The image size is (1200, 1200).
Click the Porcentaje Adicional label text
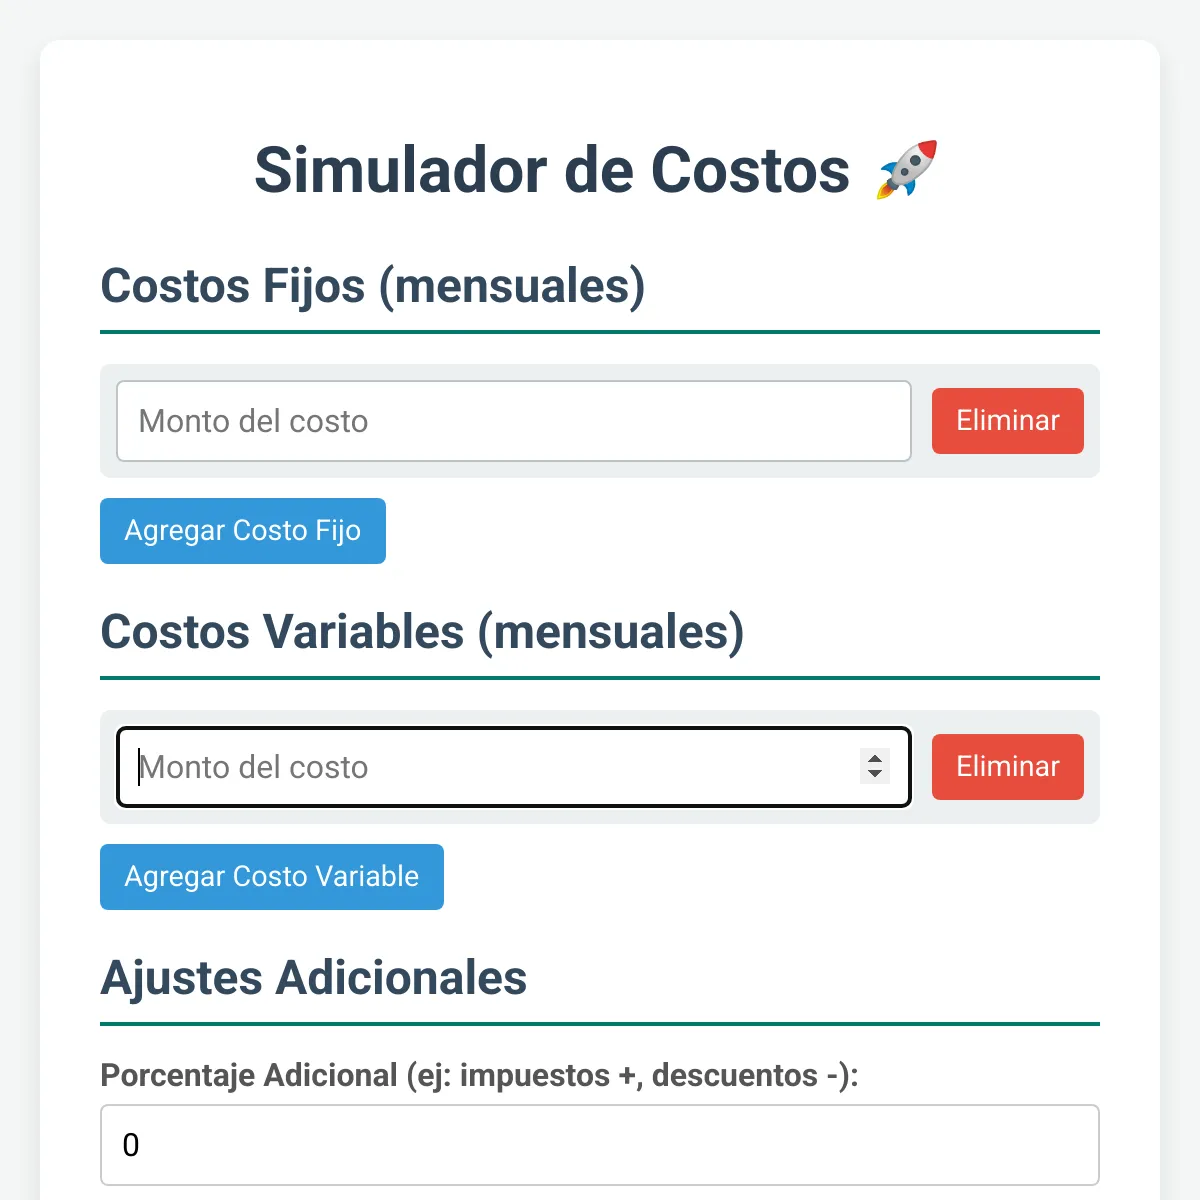[x=479, y=1075]
